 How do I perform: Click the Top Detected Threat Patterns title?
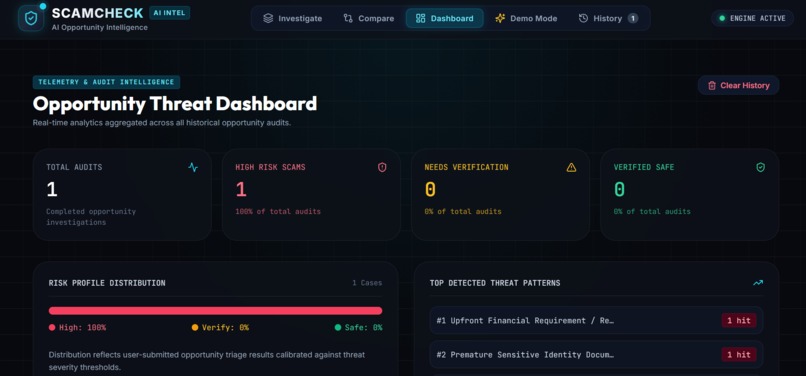pyautogui.click(x=495, y=283)
